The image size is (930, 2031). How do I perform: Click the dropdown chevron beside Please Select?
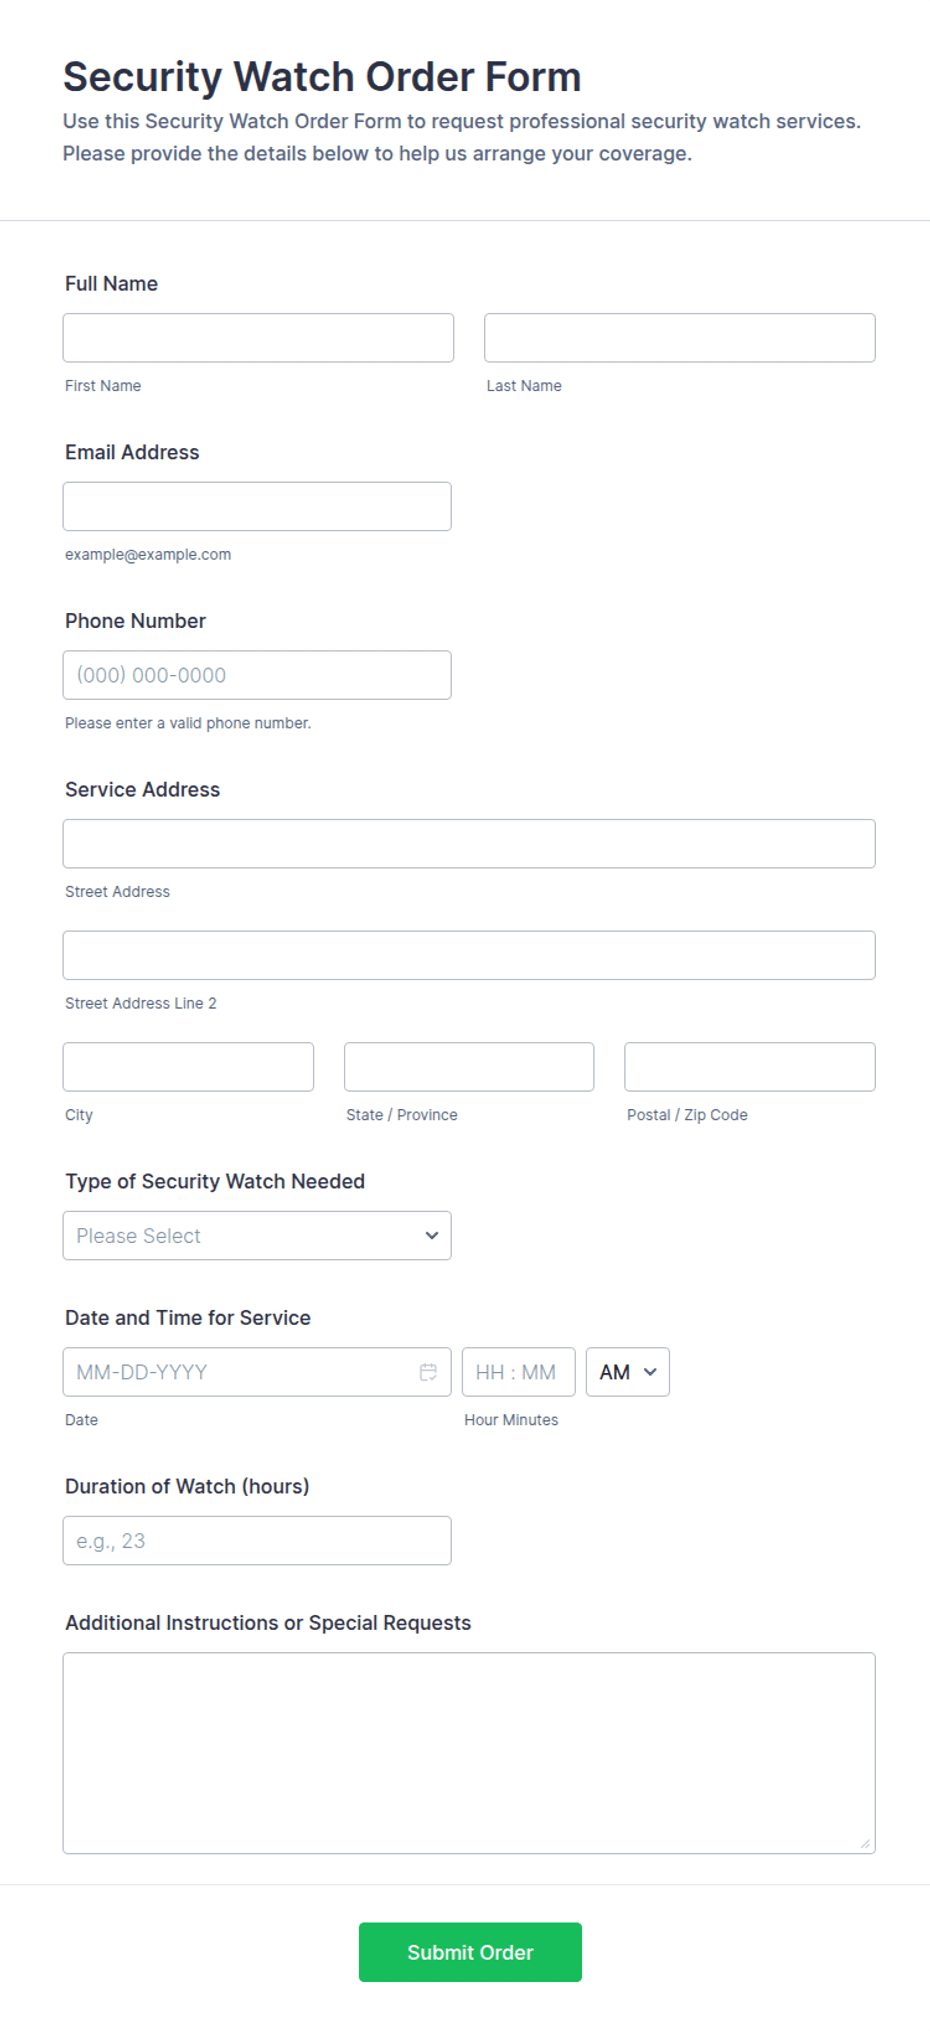tap(432, 1236)
